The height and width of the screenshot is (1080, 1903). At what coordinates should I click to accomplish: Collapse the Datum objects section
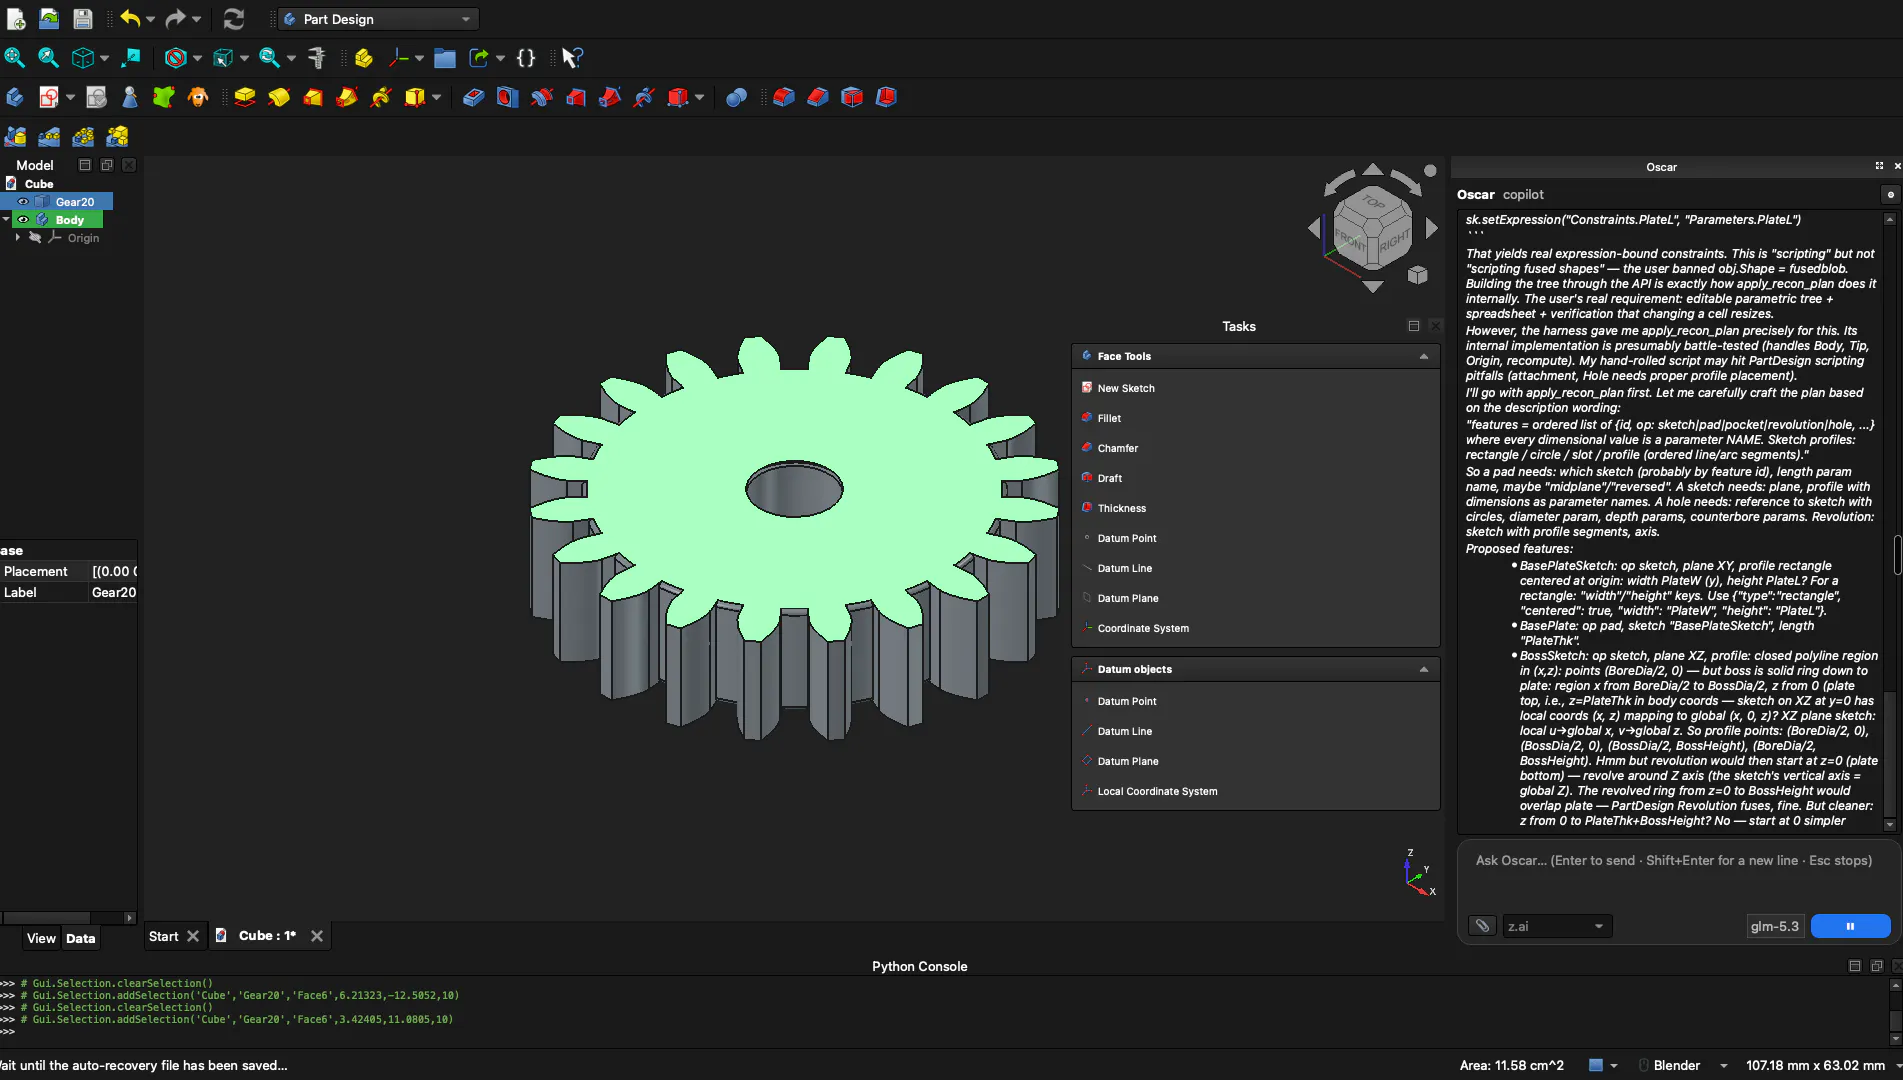click(x=1424, y=669)
